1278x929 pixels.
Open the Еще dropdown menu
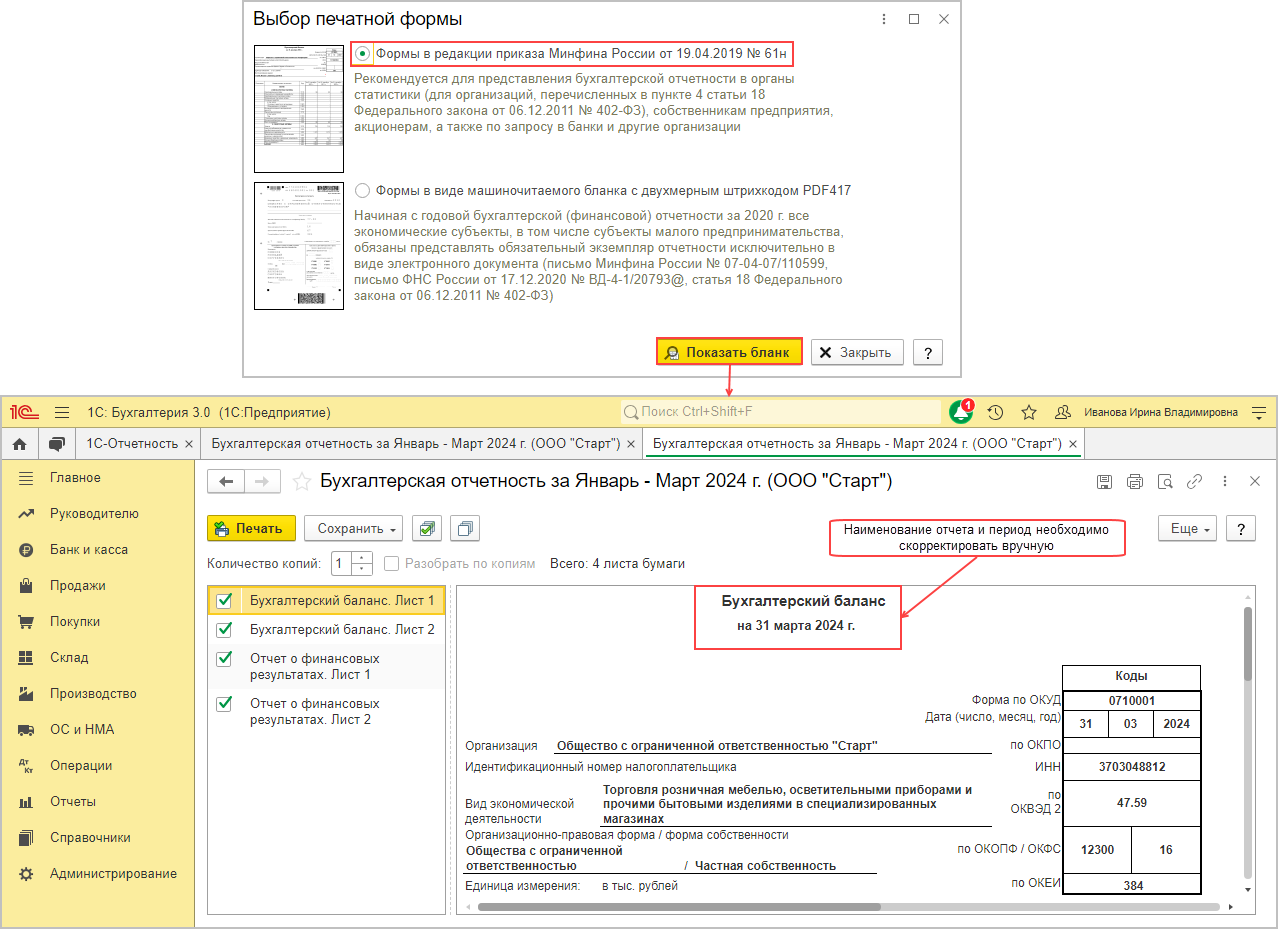pos(1187,529)
